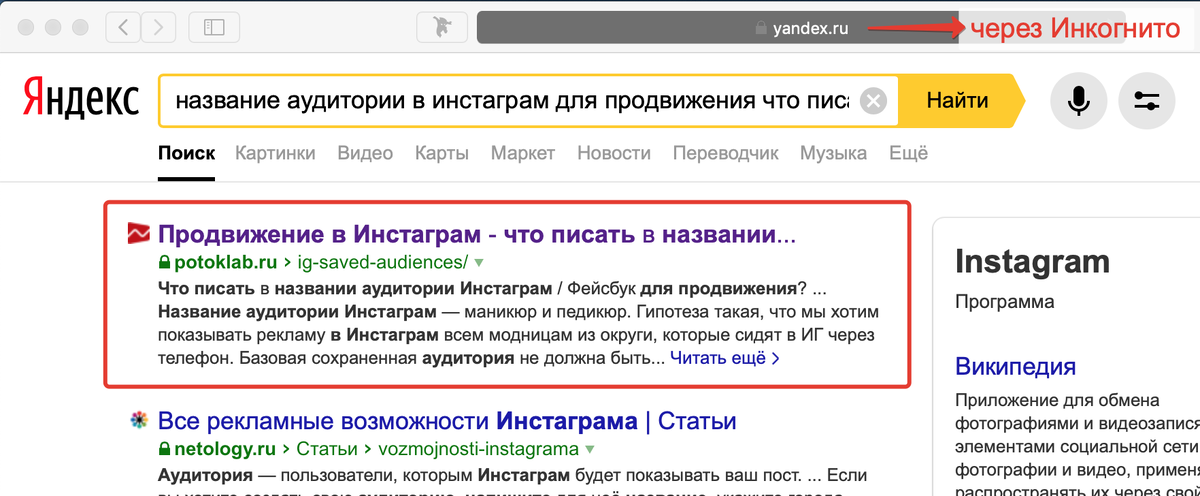Expand the Ещё tab menu

[908, 153]
